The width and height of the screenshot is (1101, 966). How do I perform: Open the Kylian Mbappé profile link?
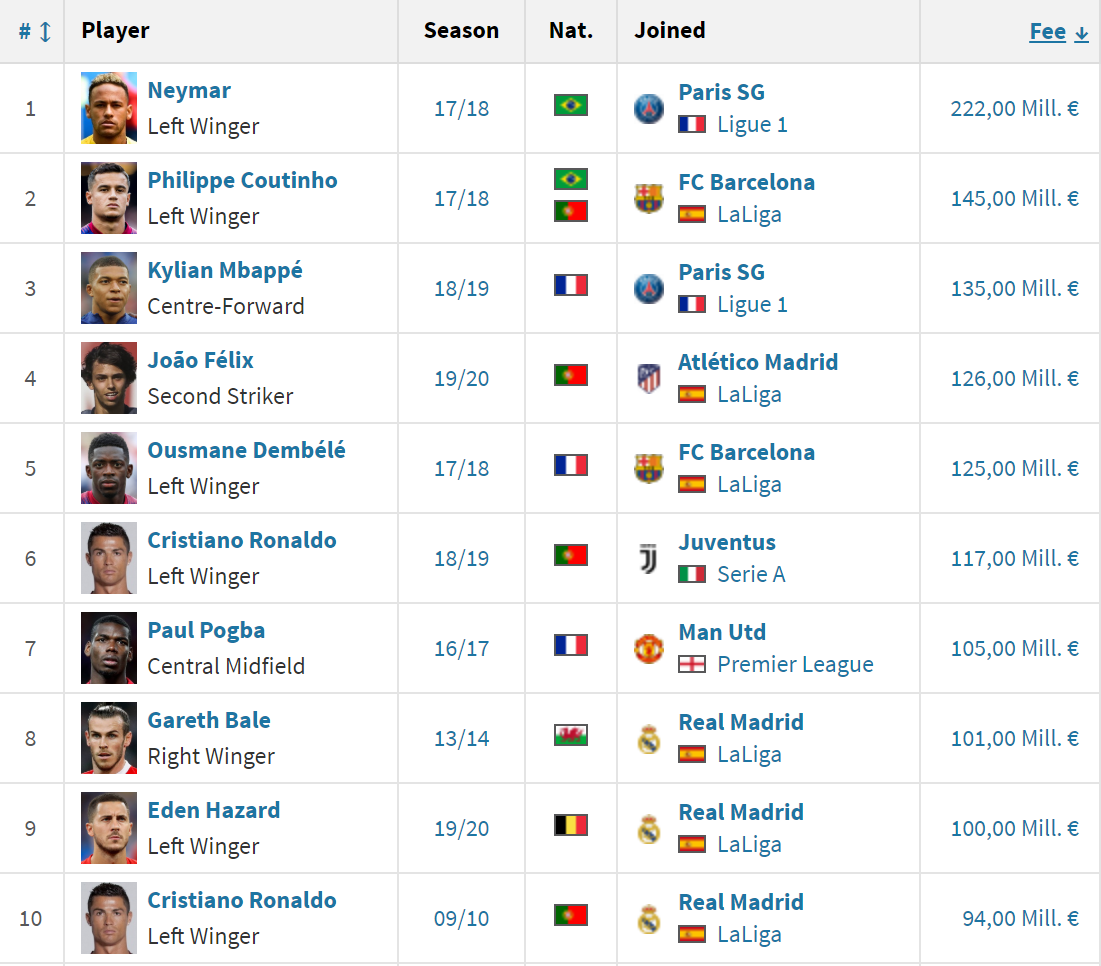coord(225,270)
